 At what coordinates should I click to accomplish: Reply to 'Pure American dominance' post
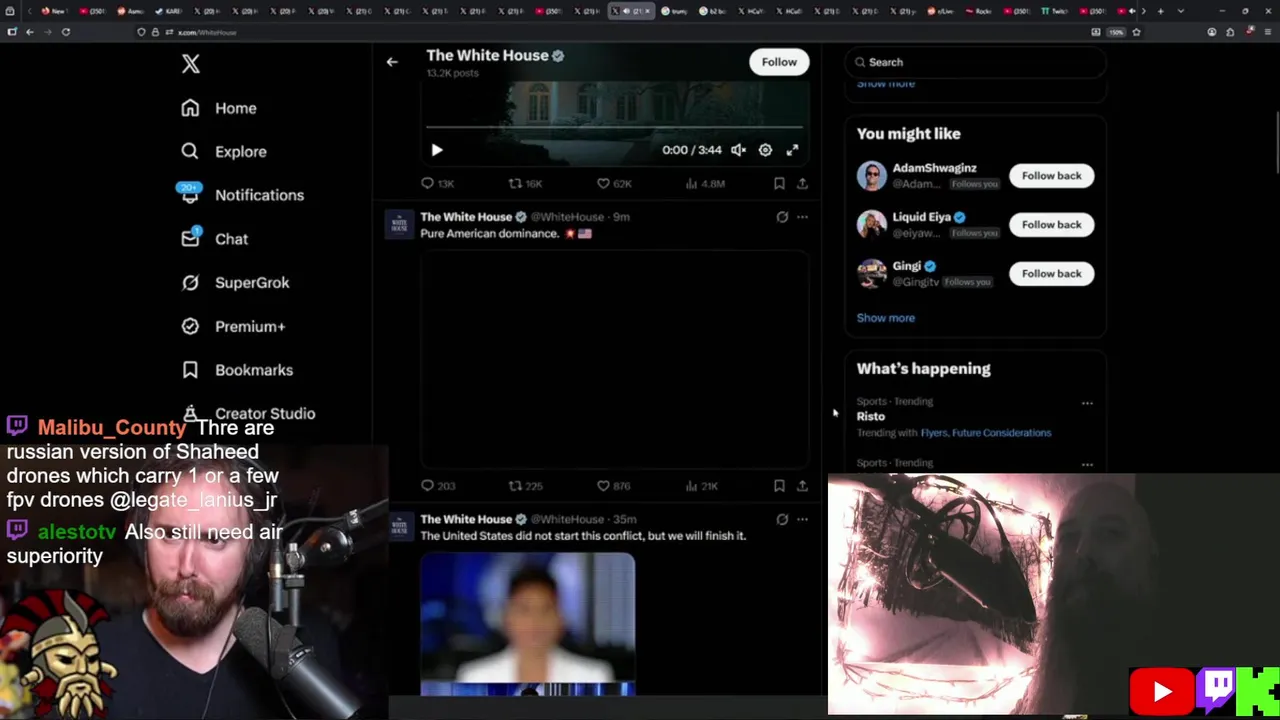438,486
